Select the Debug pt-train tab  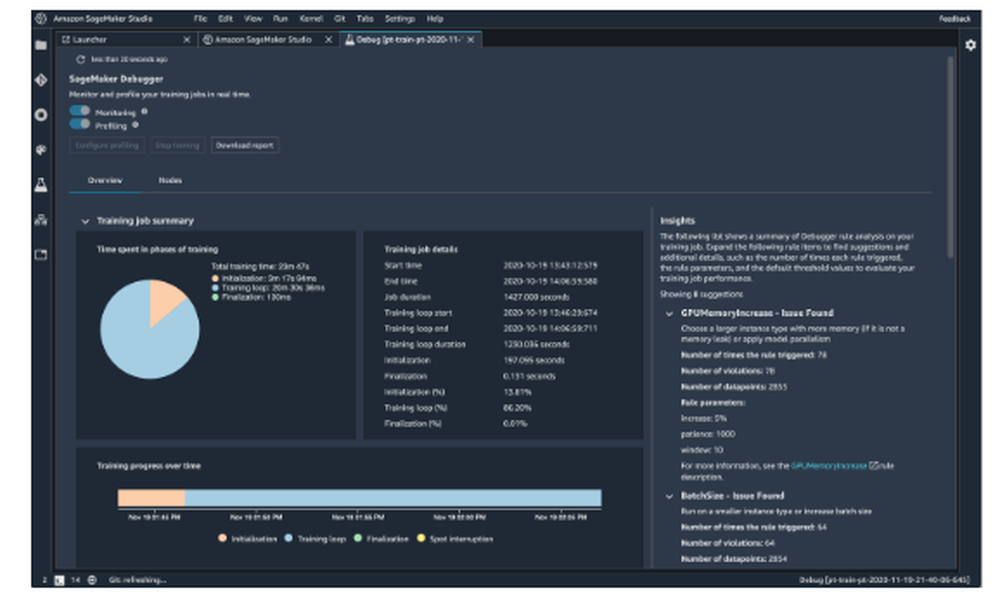pos(411,40)
